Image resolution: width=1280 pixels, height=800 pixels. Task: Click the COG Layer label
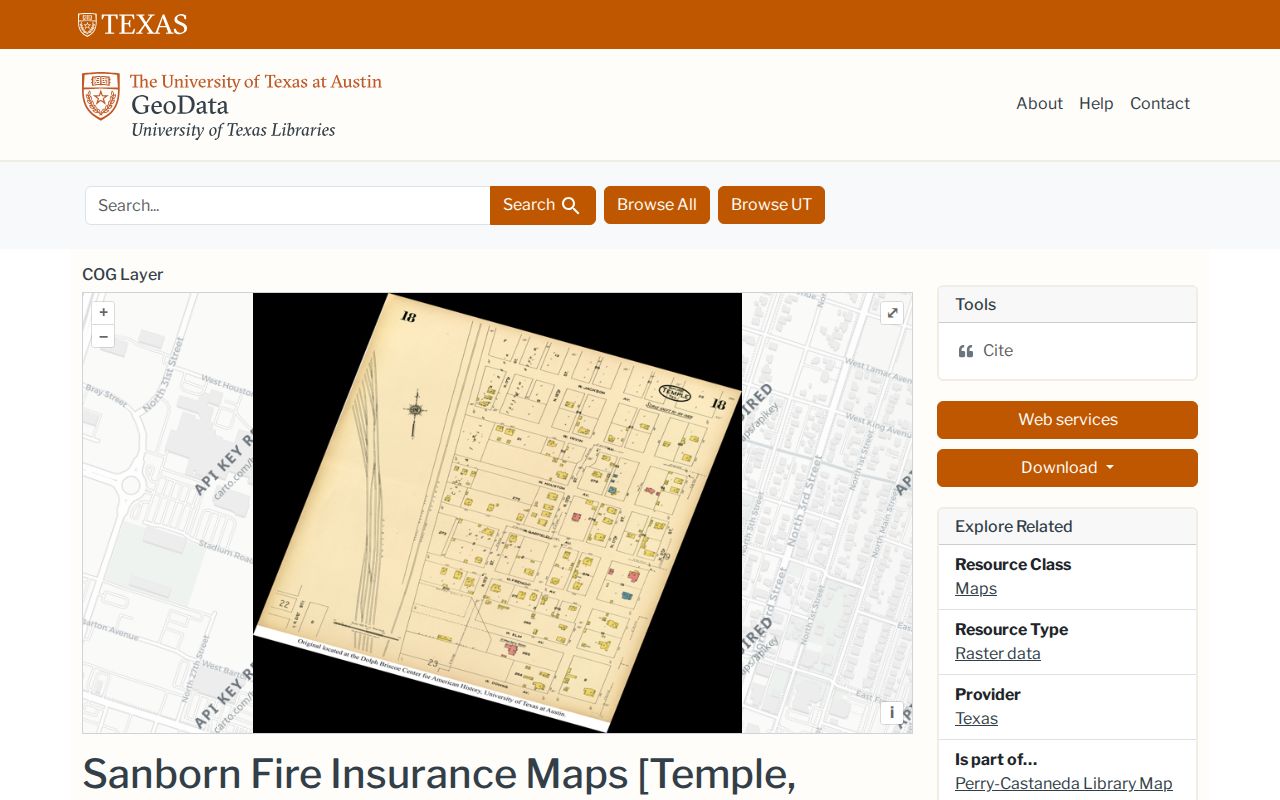[123, 275]
